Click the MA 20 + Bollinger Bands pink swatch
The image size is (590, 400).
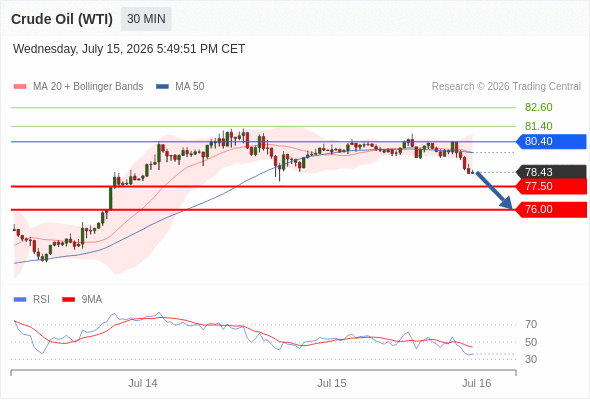[x=20, y=87]
